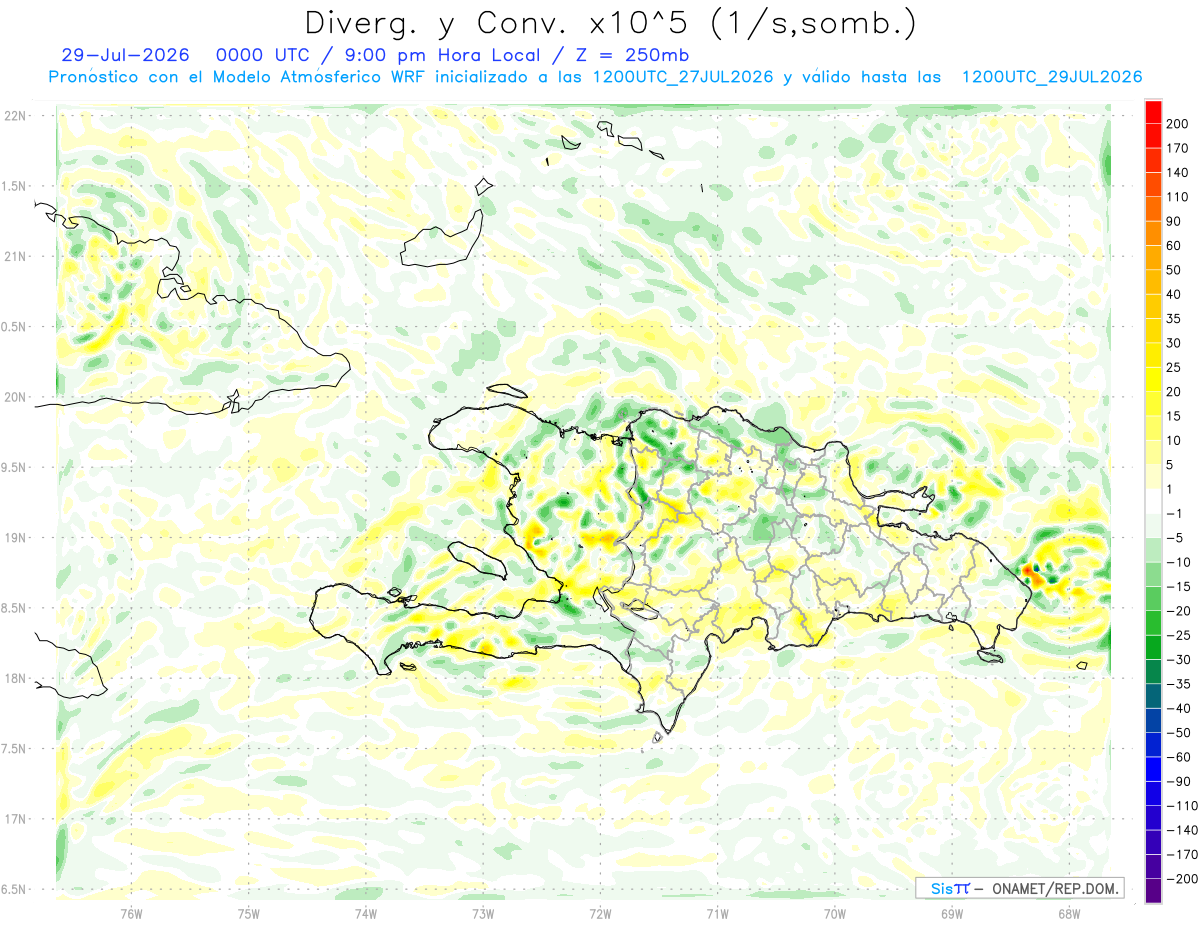Click the '0.5N' latitude label
This screenshot has width=1200, height=927.
[14, 327]
